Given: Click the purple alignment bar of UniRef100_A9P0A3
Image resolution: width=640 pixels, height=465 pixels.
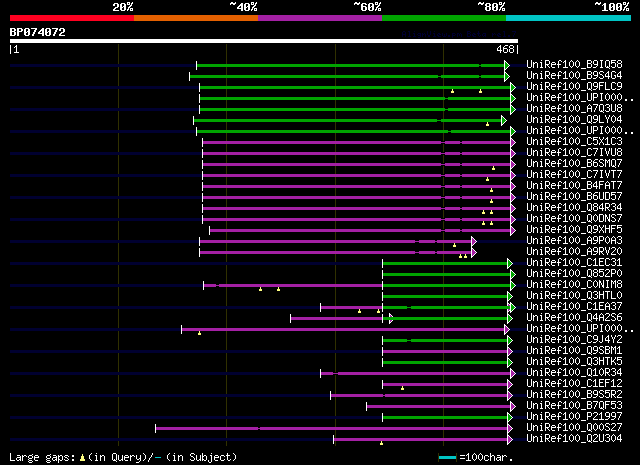Looking at the screenshot, I should (335, 242).
